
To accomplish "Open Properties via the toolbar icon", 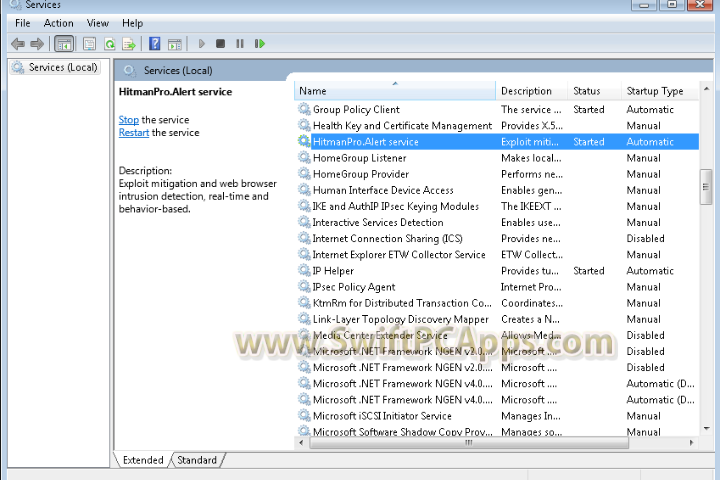I will 89,44.
